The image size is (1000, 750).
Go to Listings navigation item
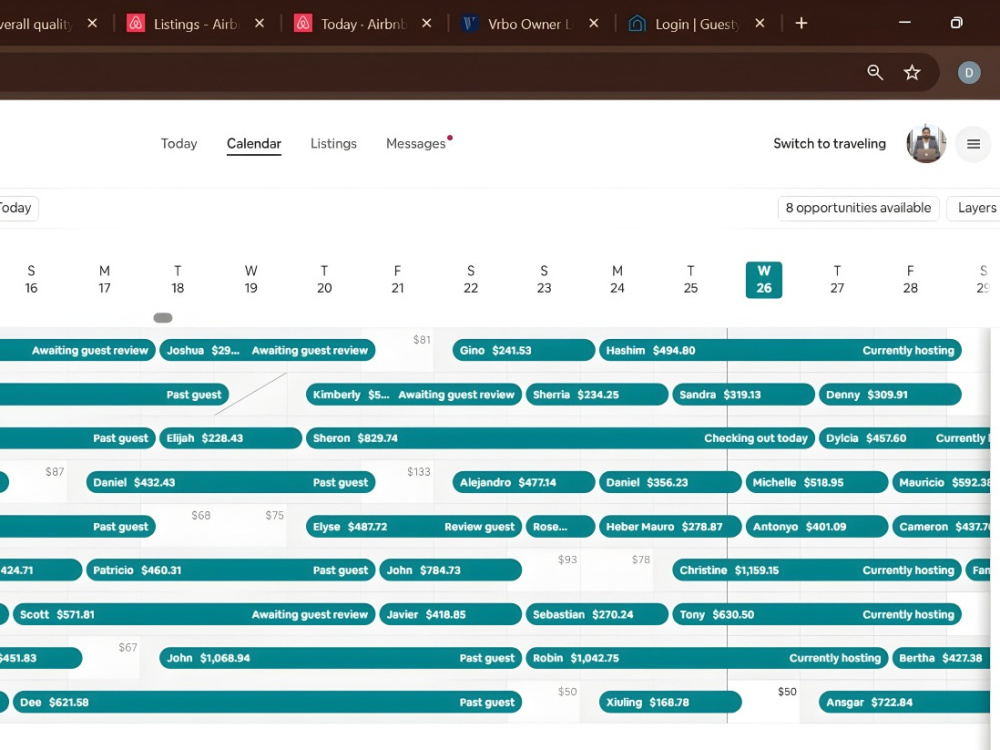tap(334, 143)
